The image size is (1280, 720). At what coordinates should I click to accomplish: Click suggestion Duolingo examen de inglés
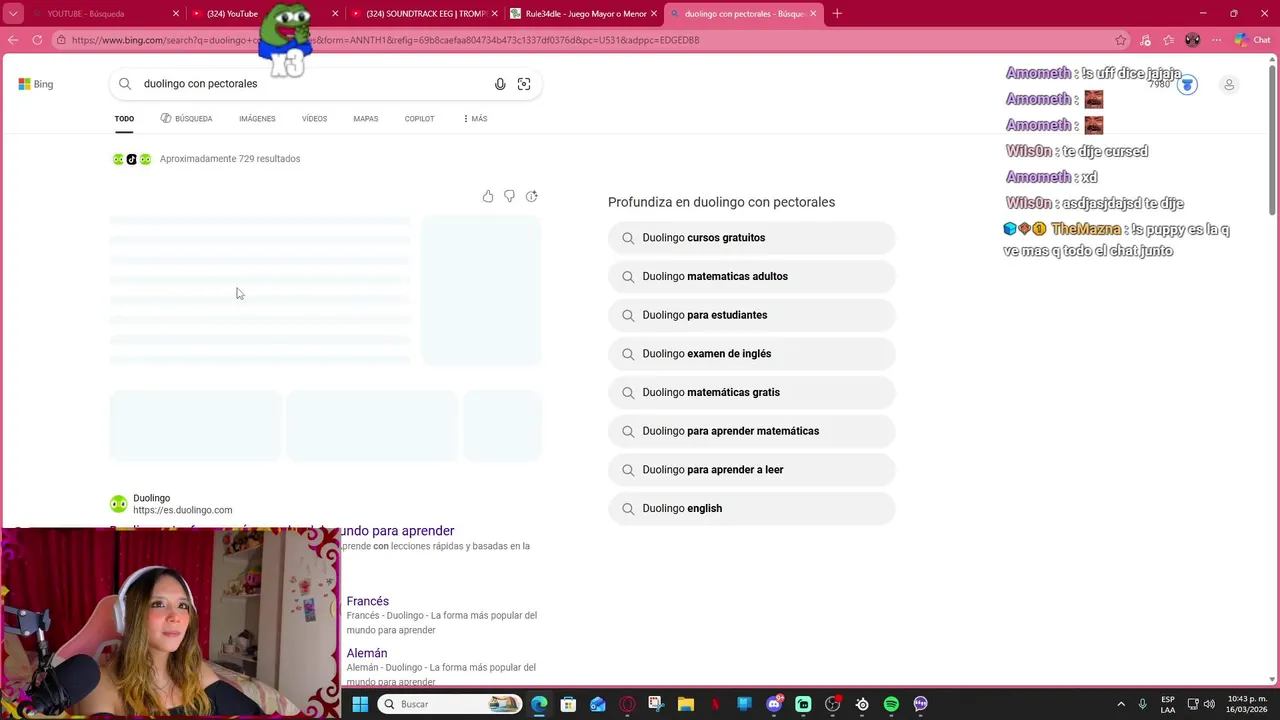pyautogui.click(x=751, y=354)
